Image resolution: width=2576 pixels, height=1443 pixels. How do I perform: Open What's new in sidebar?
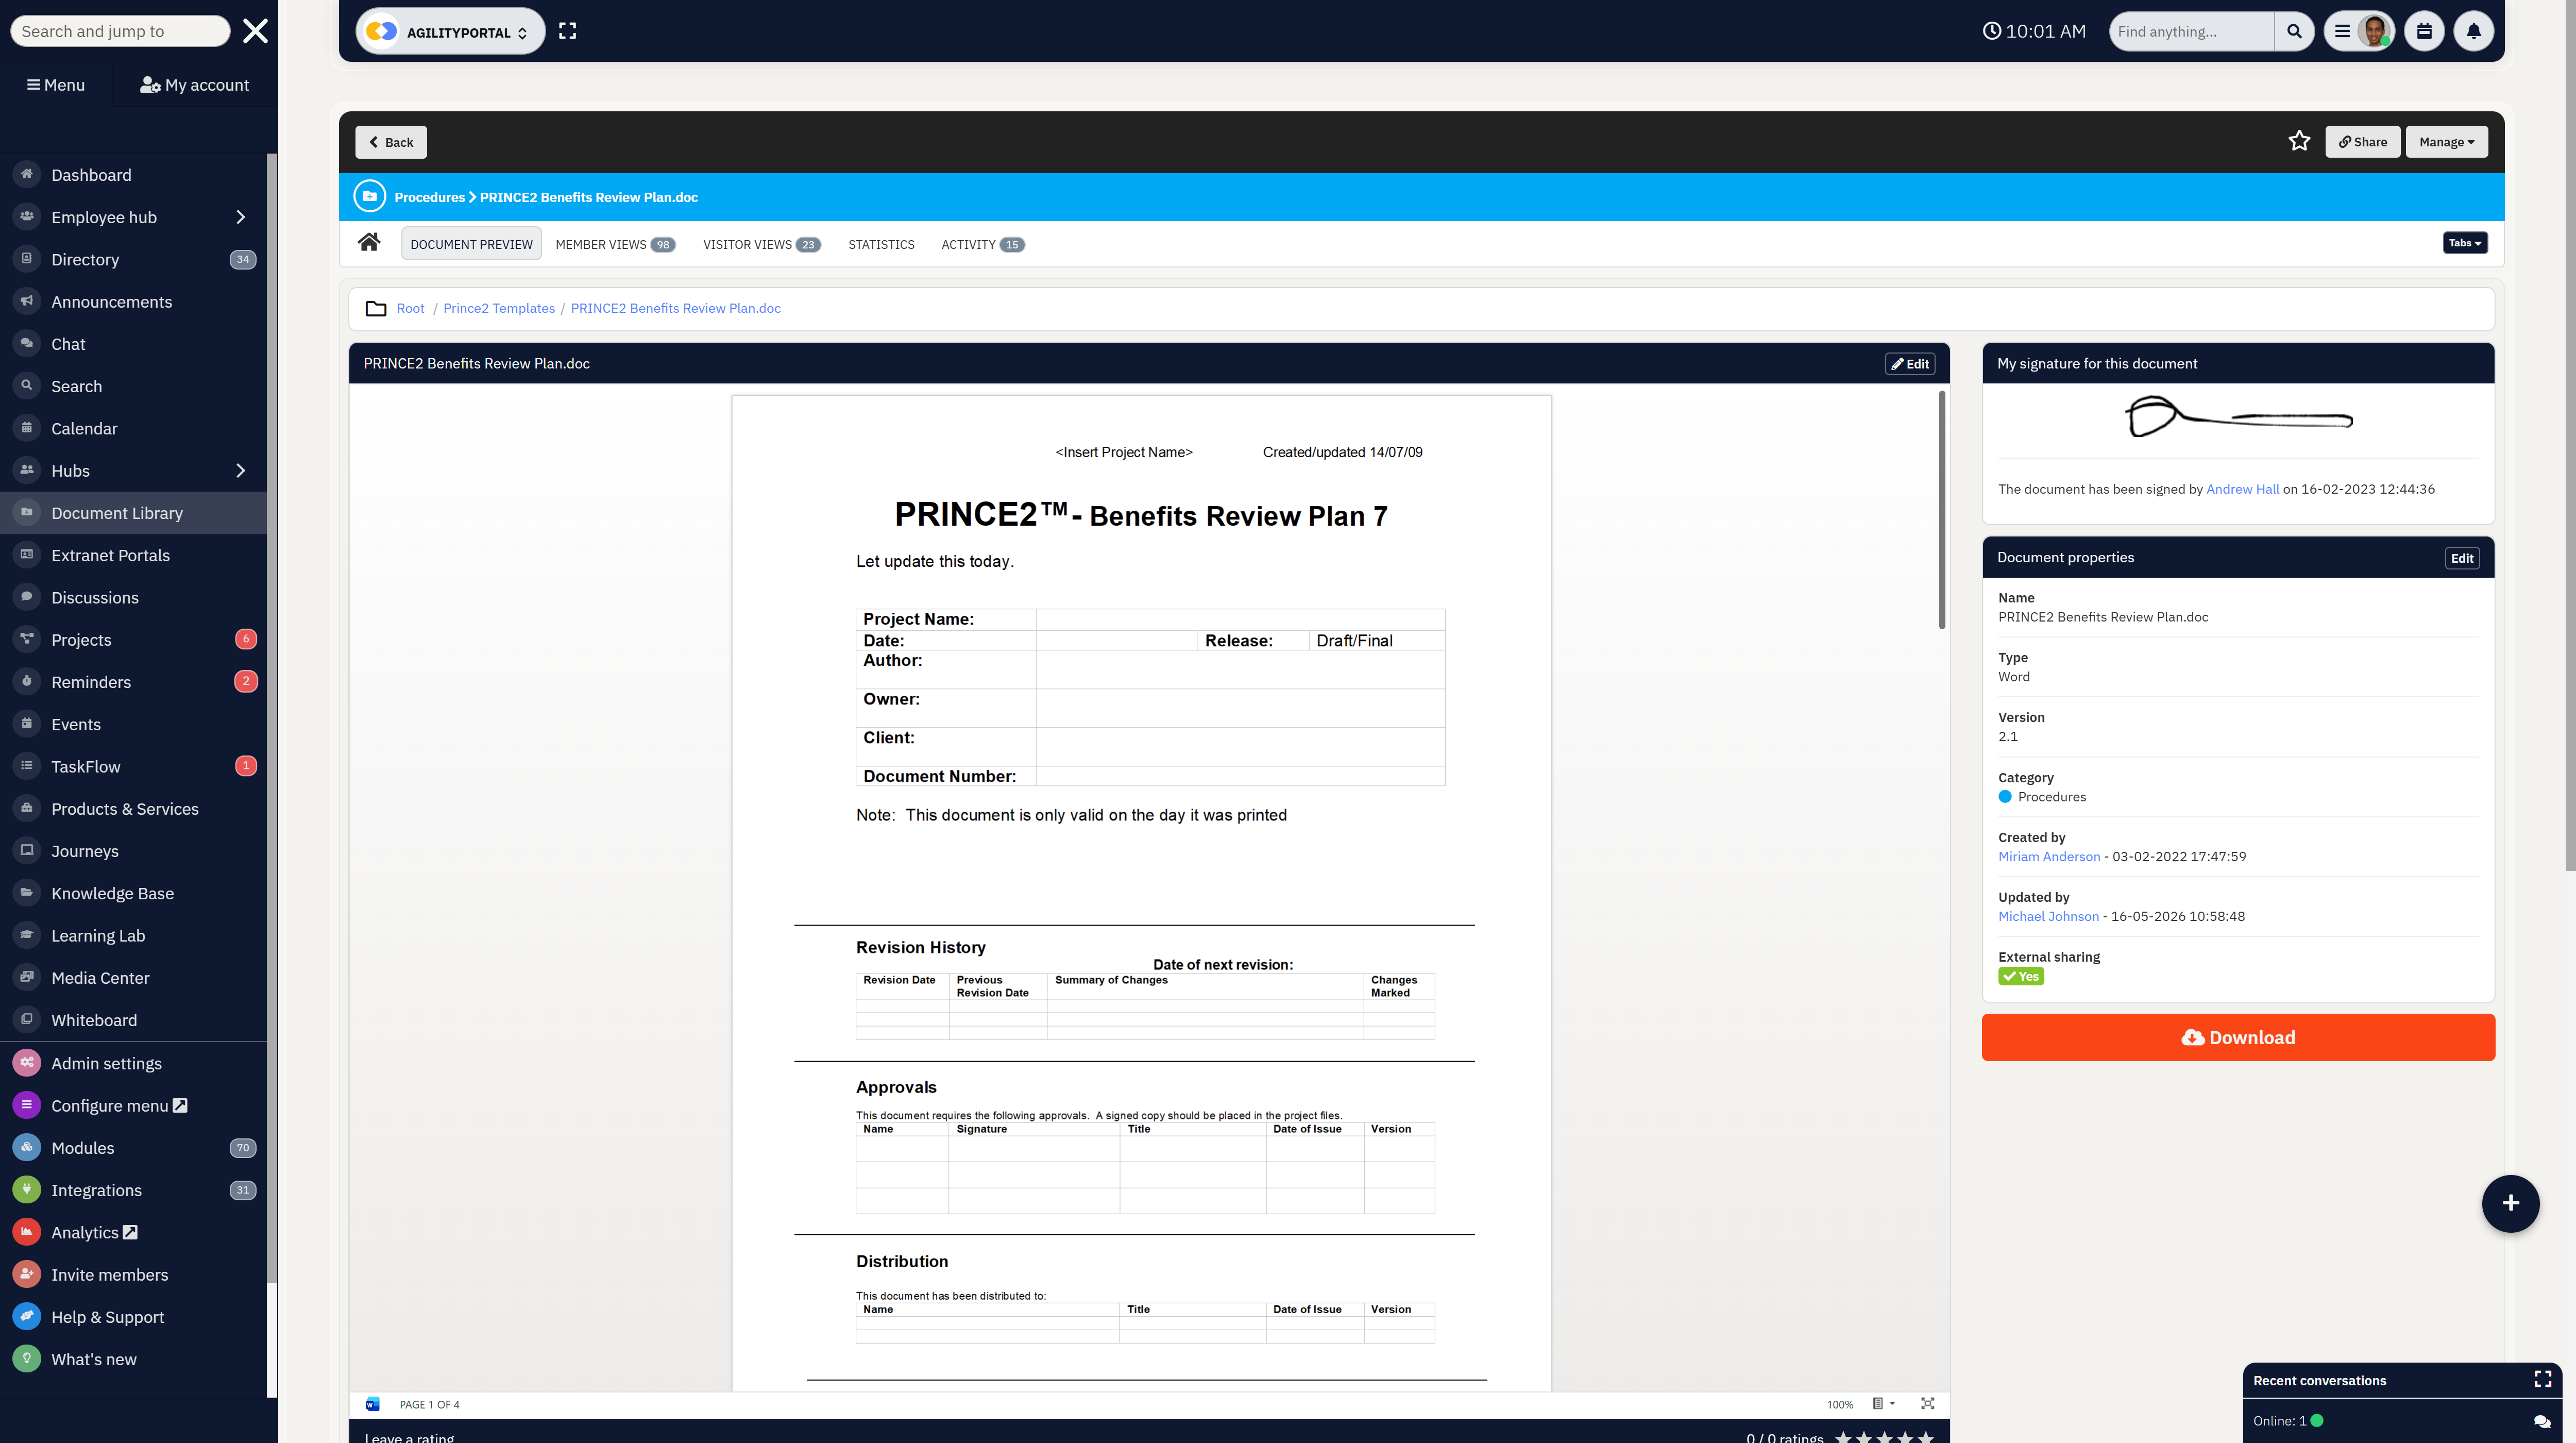(x=133, y=1359)
